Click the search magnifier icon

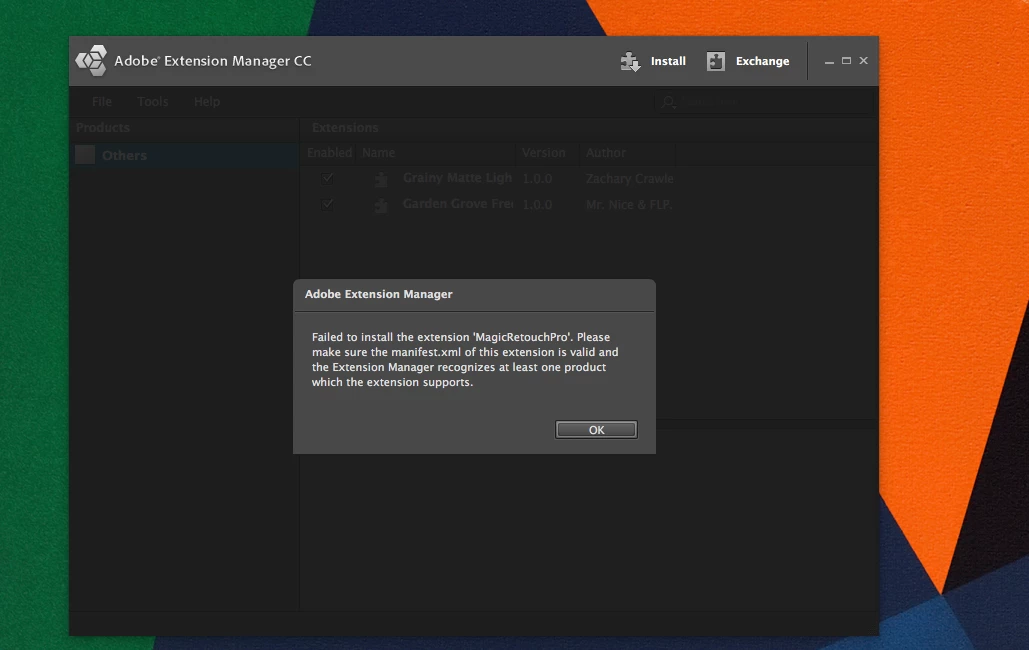[669, 102]
